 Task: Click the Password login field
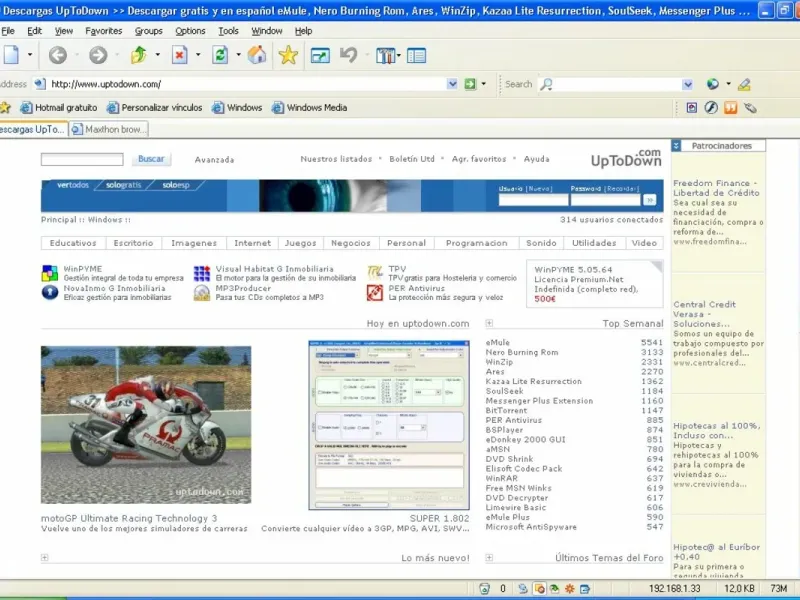[x=606, y=200]
